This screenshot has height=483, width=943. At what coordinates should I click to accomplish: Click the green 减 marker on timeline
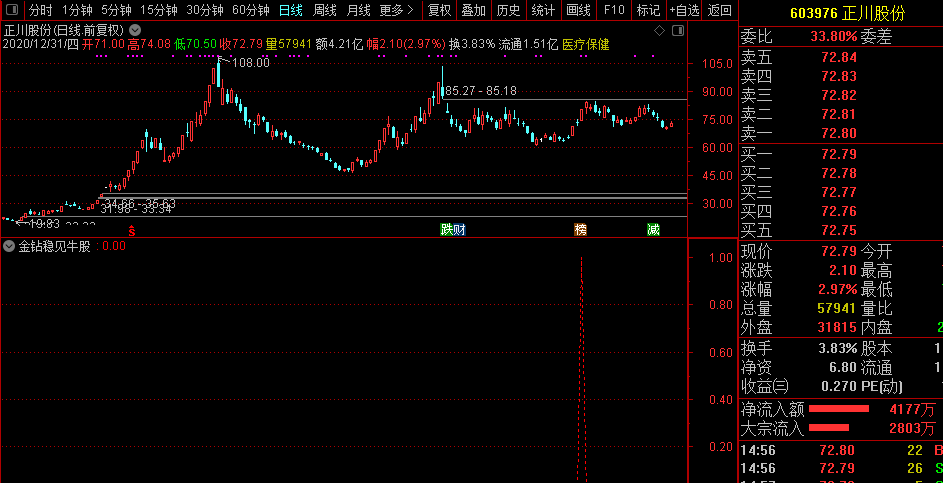[653, 230]
